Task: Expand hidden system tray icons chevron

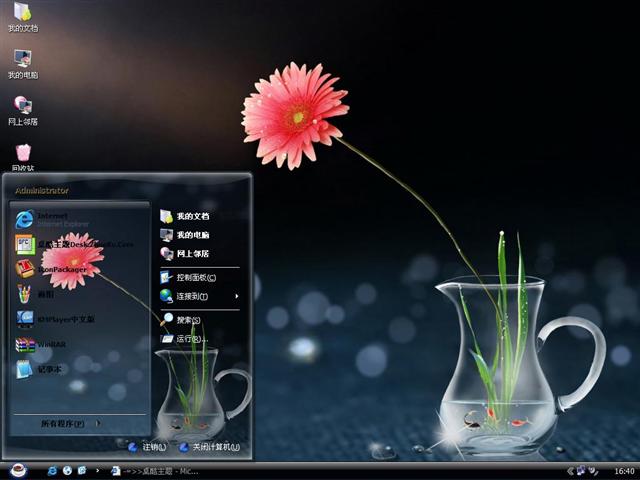Action: click(x=570, y=471)
